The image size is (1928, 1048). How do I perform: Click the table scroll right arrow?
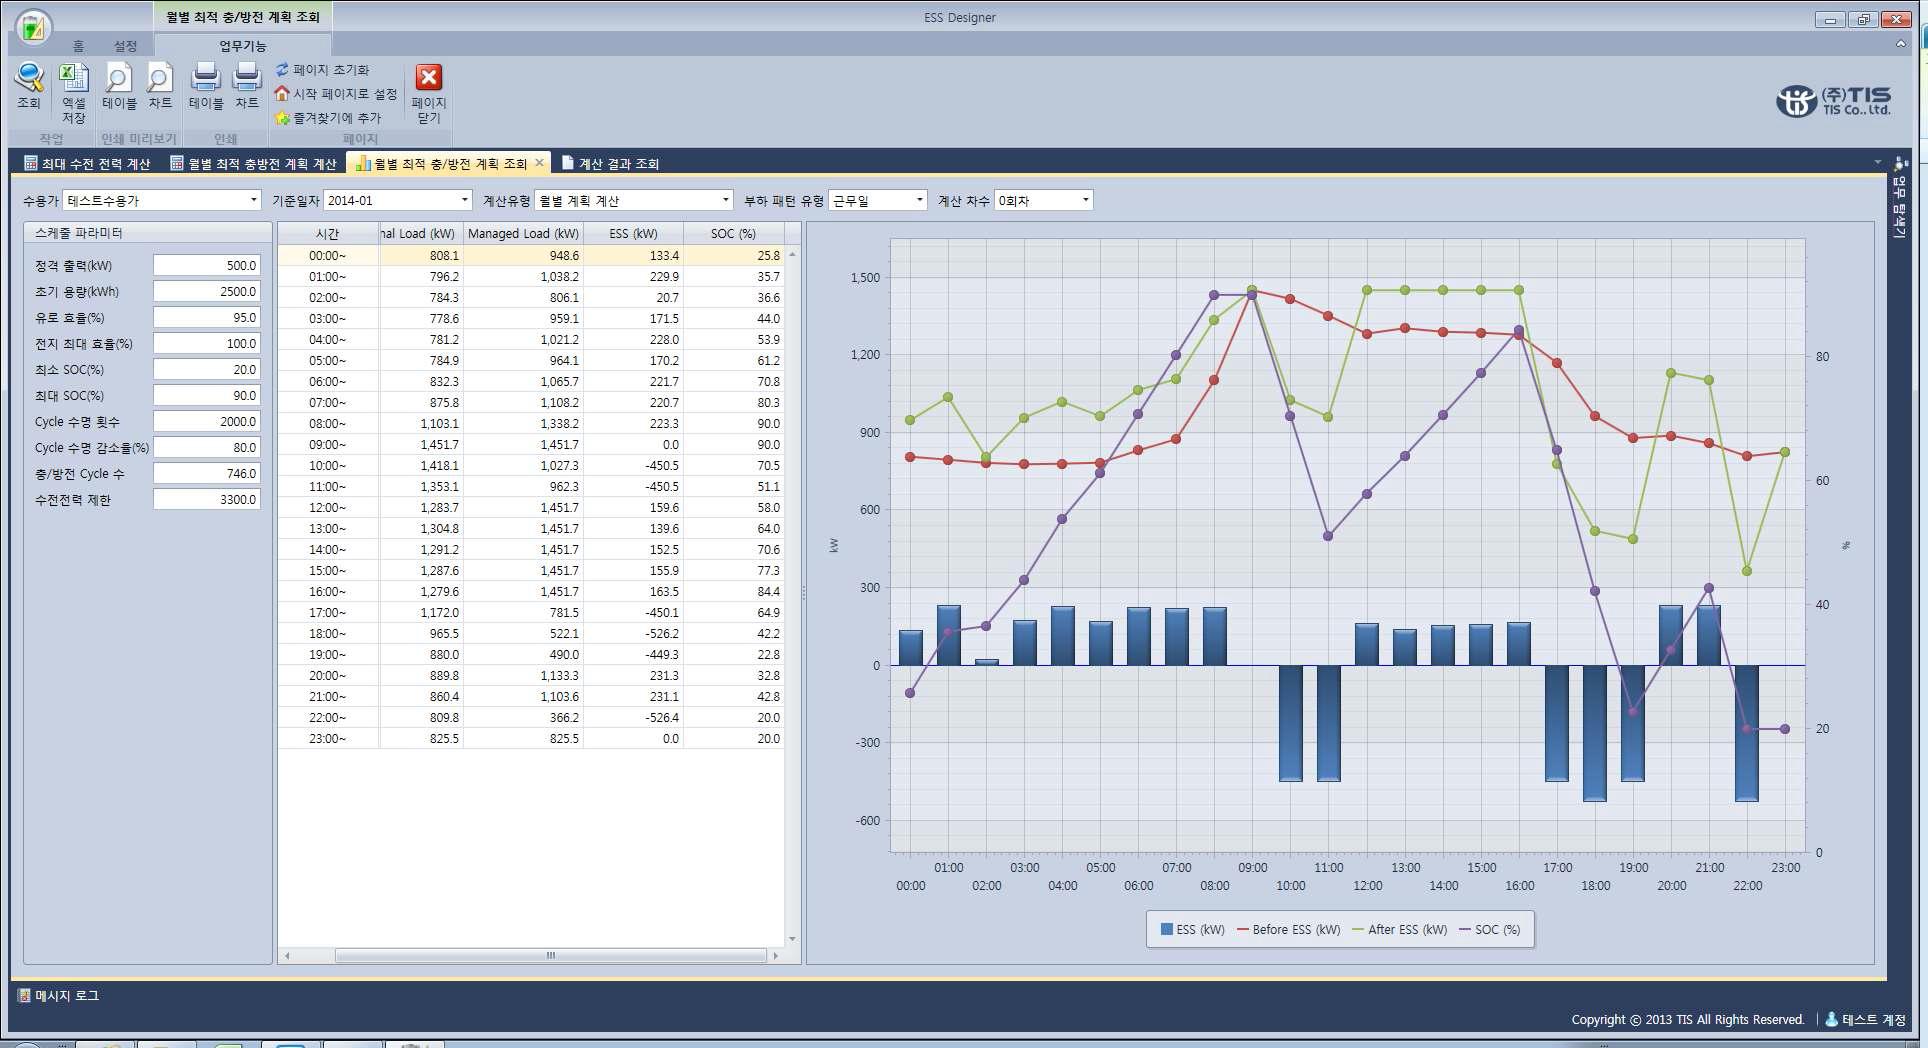coord(775,956)
